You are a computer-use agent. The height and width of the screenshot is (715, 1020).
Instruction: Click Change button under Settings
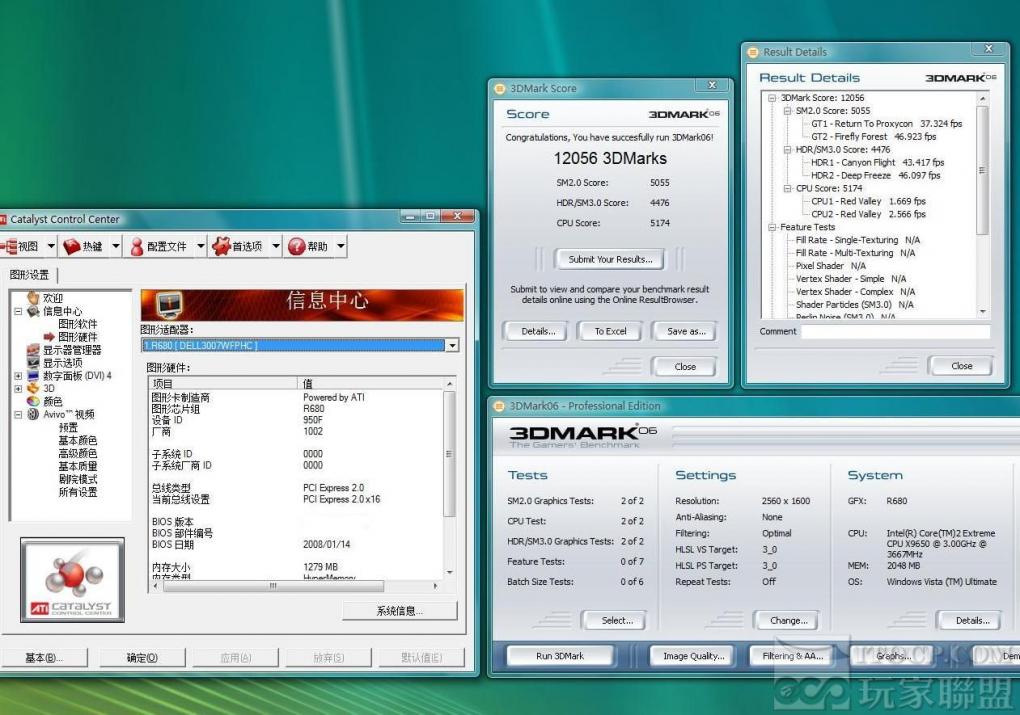[x=788, y=621]
